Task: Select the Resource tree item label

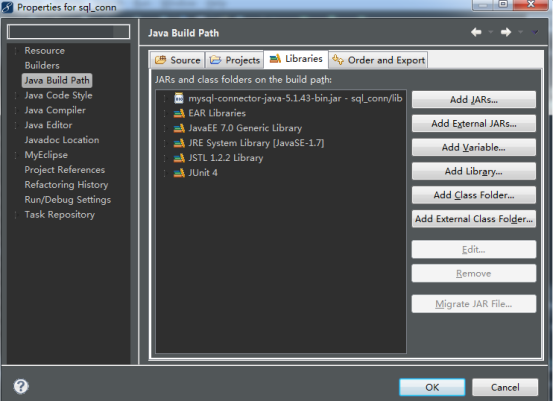Action: coord(45,51)
